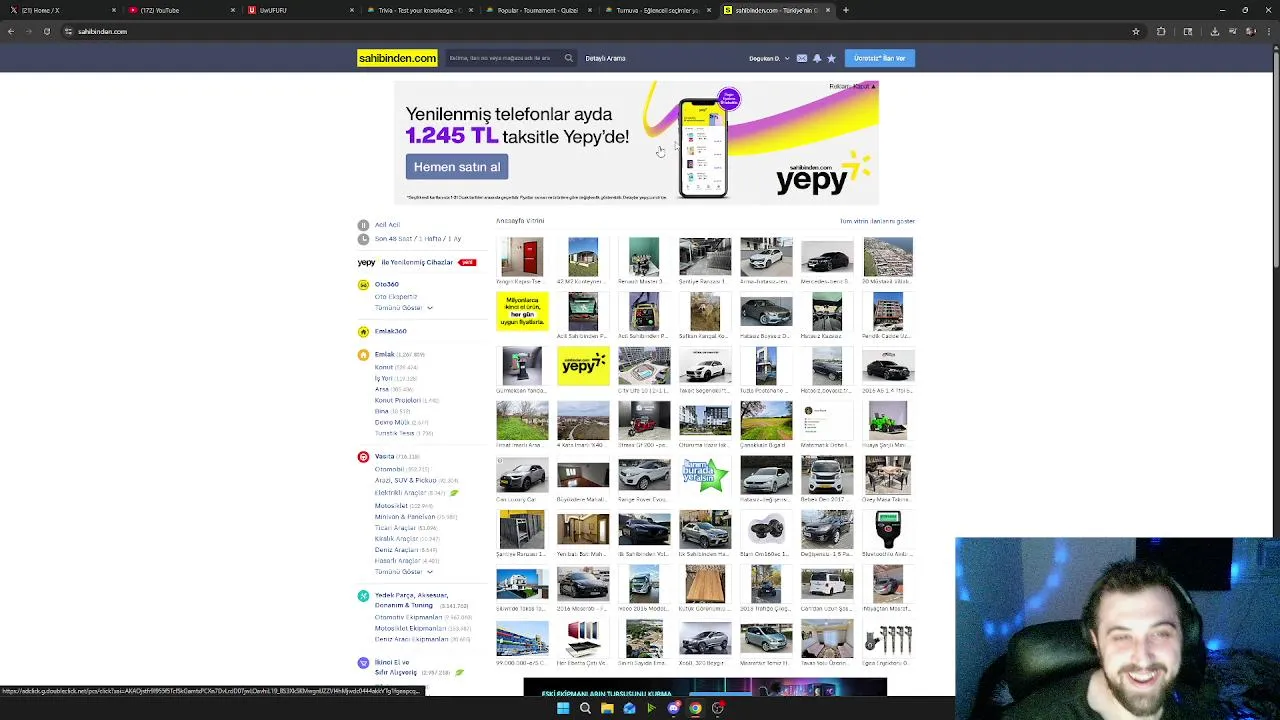
Task: Open Google Chrome icon in taskbar
Action: click(695, 708)
